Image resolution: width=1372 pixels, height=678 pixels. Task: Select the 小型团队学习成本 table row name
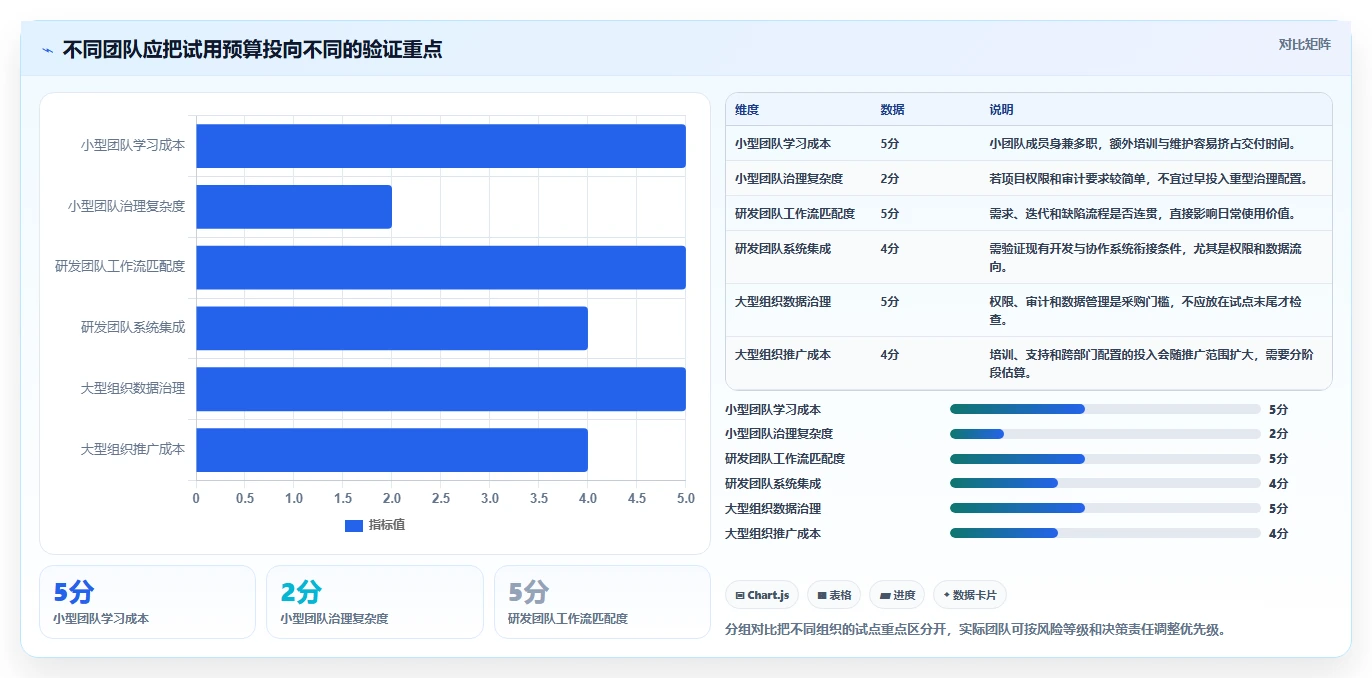point(783,144)
